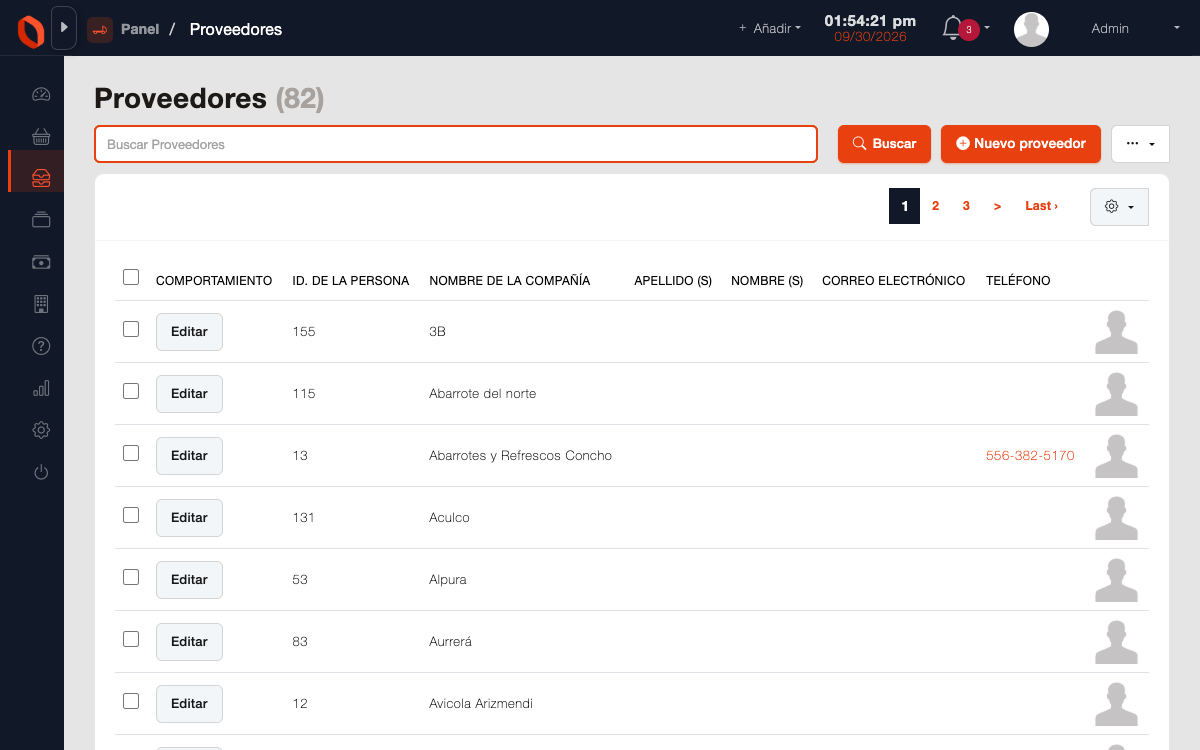Expand the sidebar with the arrow toggle

(x=64, y=28)
